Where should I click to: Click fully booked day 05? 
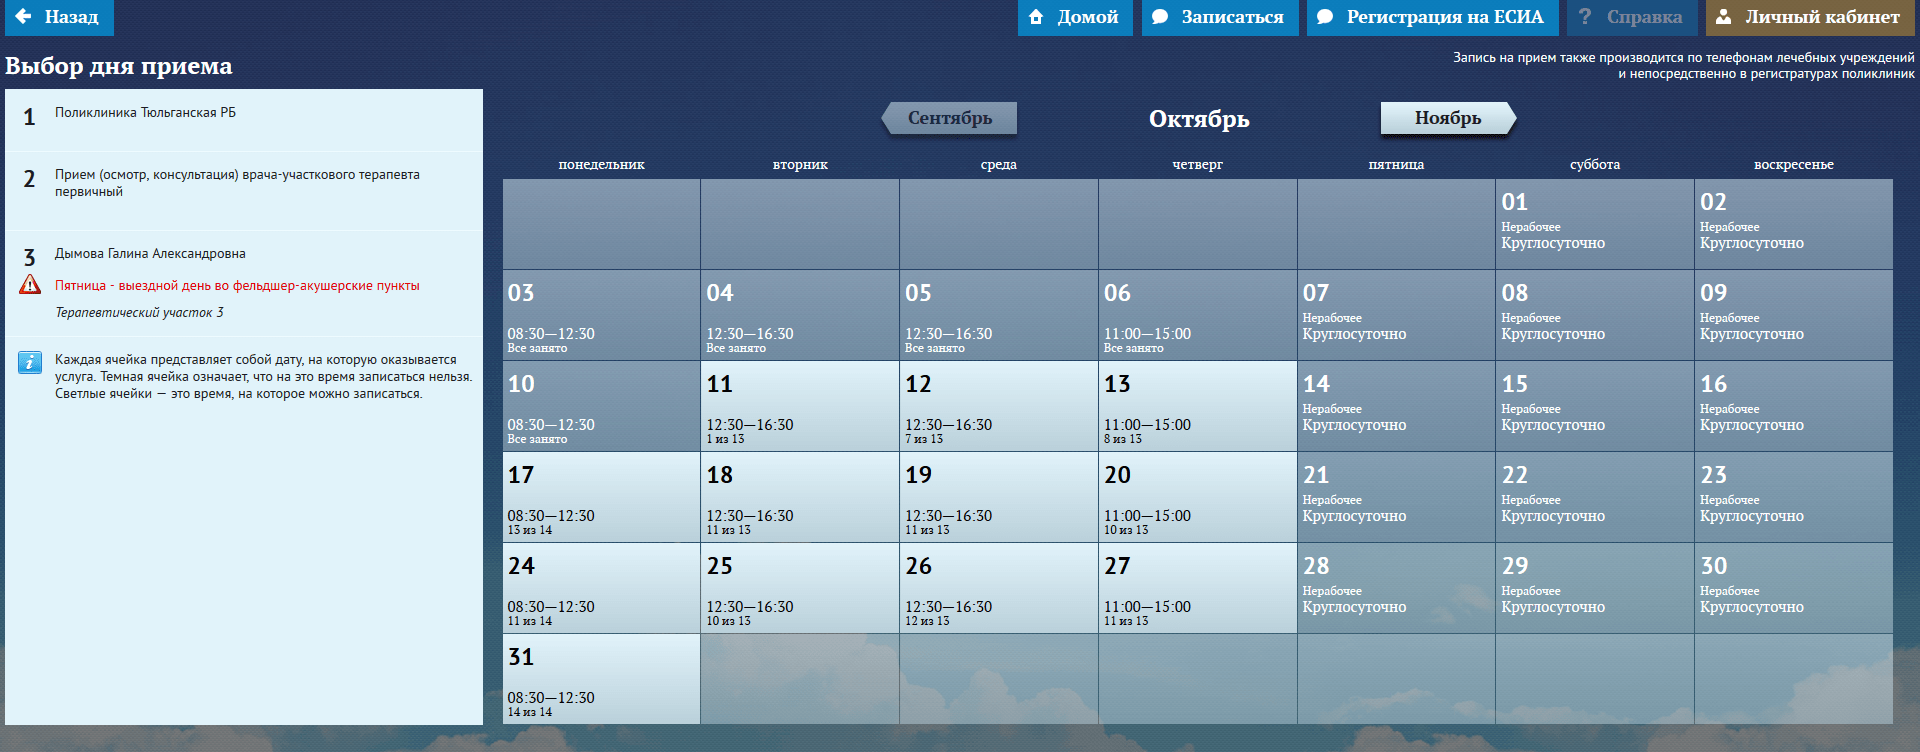point(999,315)
